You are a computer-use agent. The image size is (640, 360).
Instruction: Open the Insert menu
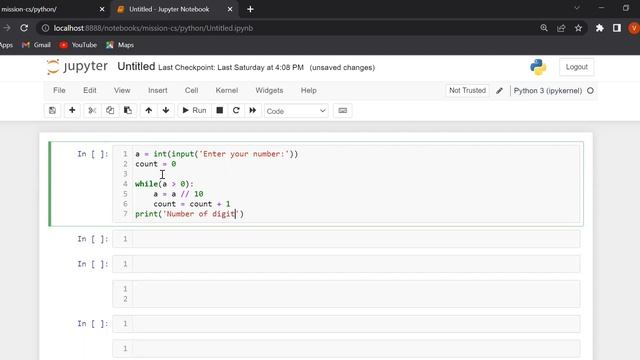pyautogui.click(x=158, y=90)
